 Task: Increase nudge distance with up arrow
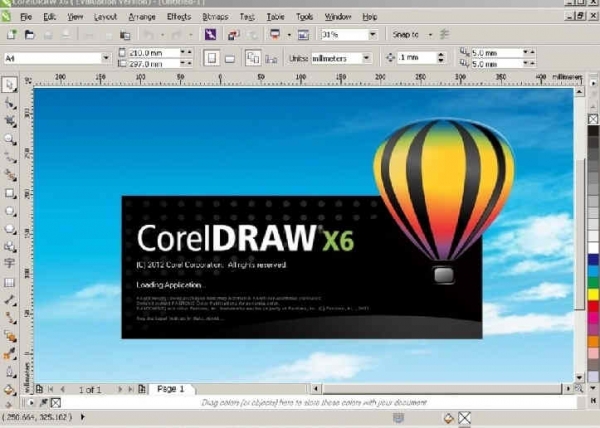(441, 55)
